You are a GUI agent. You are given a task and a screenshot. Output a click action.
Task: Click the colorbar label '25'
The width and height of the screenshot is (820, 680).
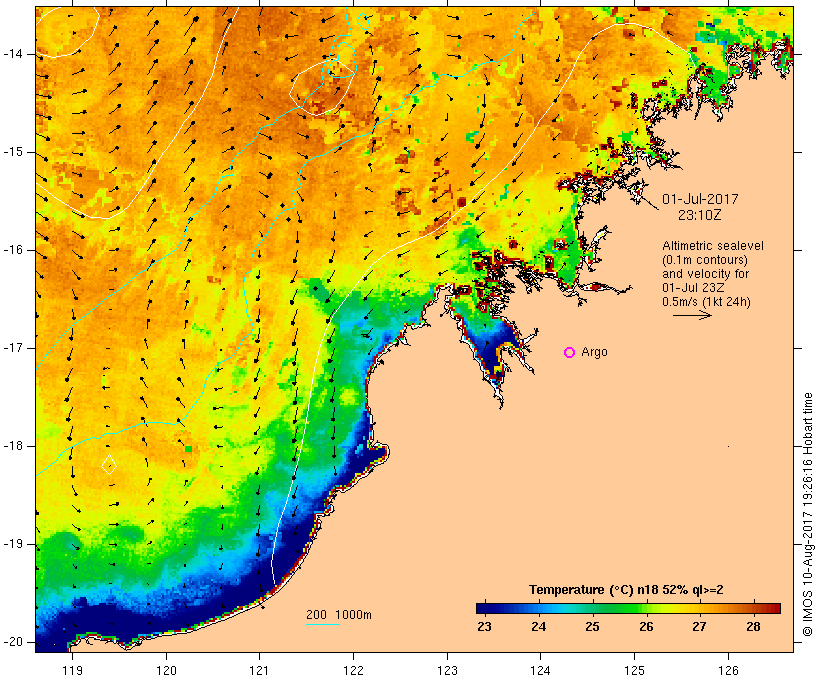pyautogui.click(x=592, y=627)
